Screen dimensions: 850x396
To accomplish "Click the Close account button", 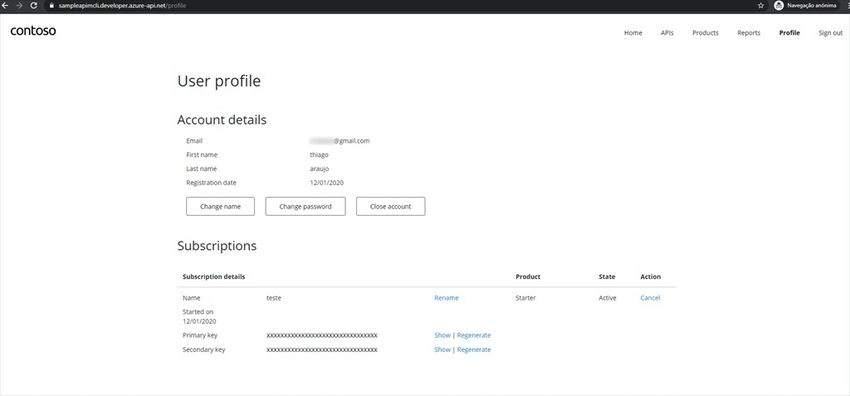I will [390, 206].
